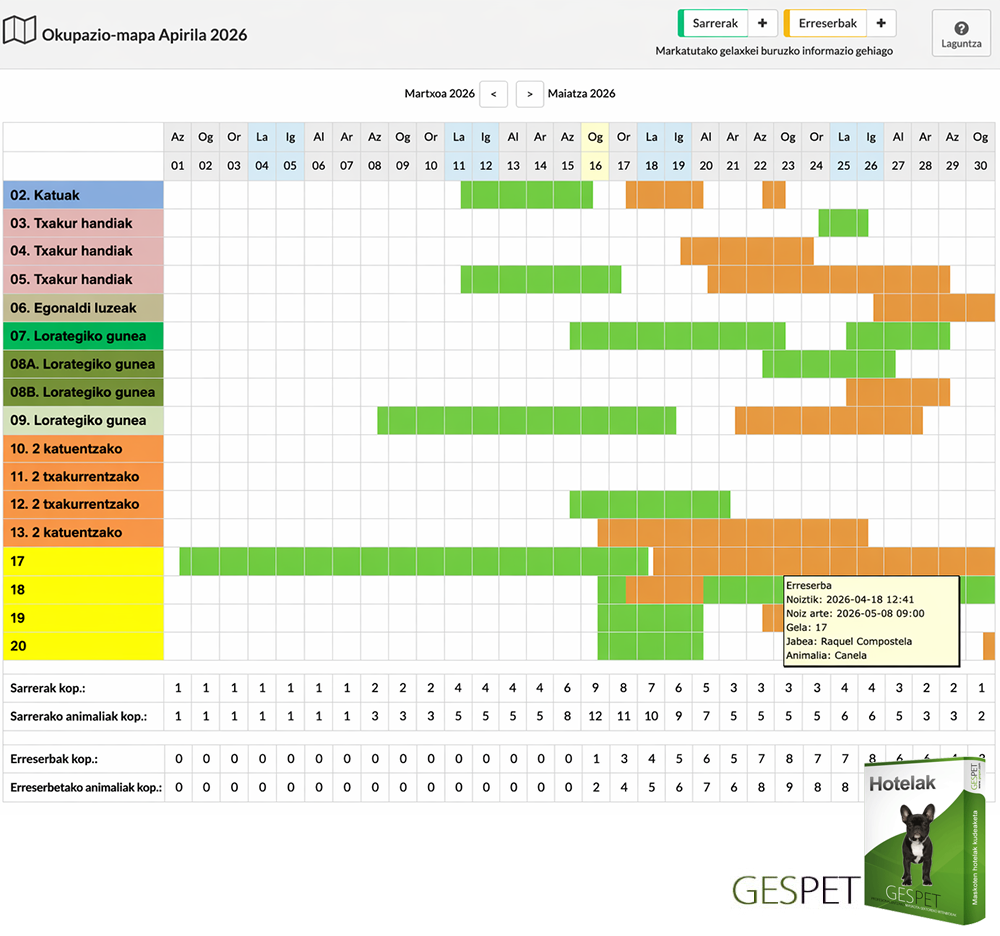Select room 07. Lorategiko gunea
This screenshot has width=1000, height=936.
(x=84, y=336)
